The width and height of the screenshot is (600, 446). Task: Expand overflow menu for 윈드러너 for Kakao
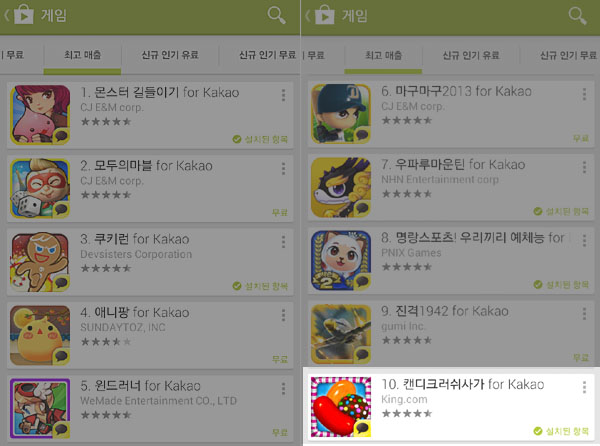coord(283,389)
